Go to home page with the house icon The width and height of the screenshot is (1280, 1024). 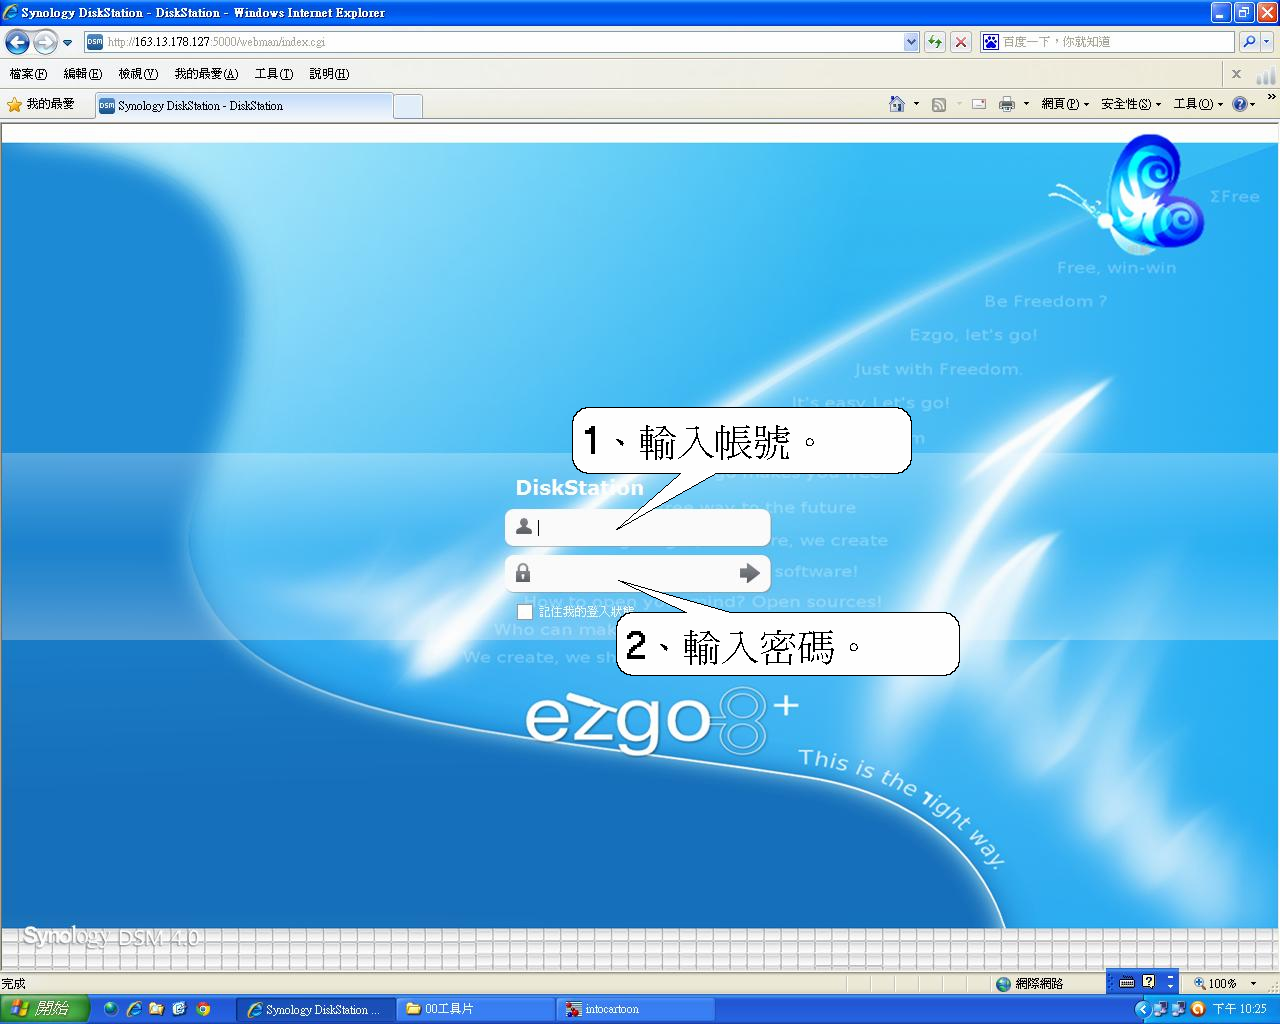pyautogui.click(x=897, y=104)
